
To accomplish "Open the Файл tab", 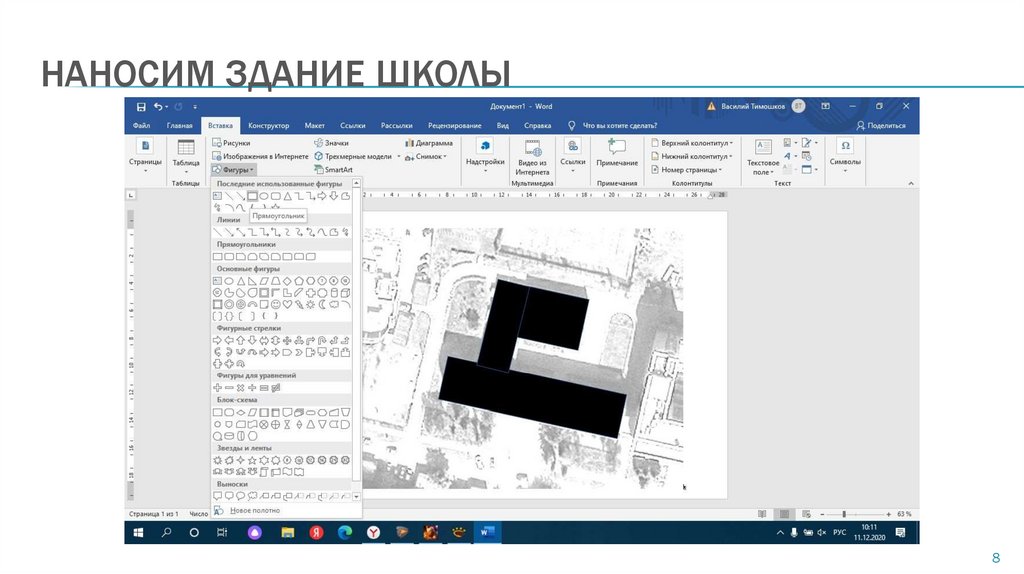I will (142, 125).
